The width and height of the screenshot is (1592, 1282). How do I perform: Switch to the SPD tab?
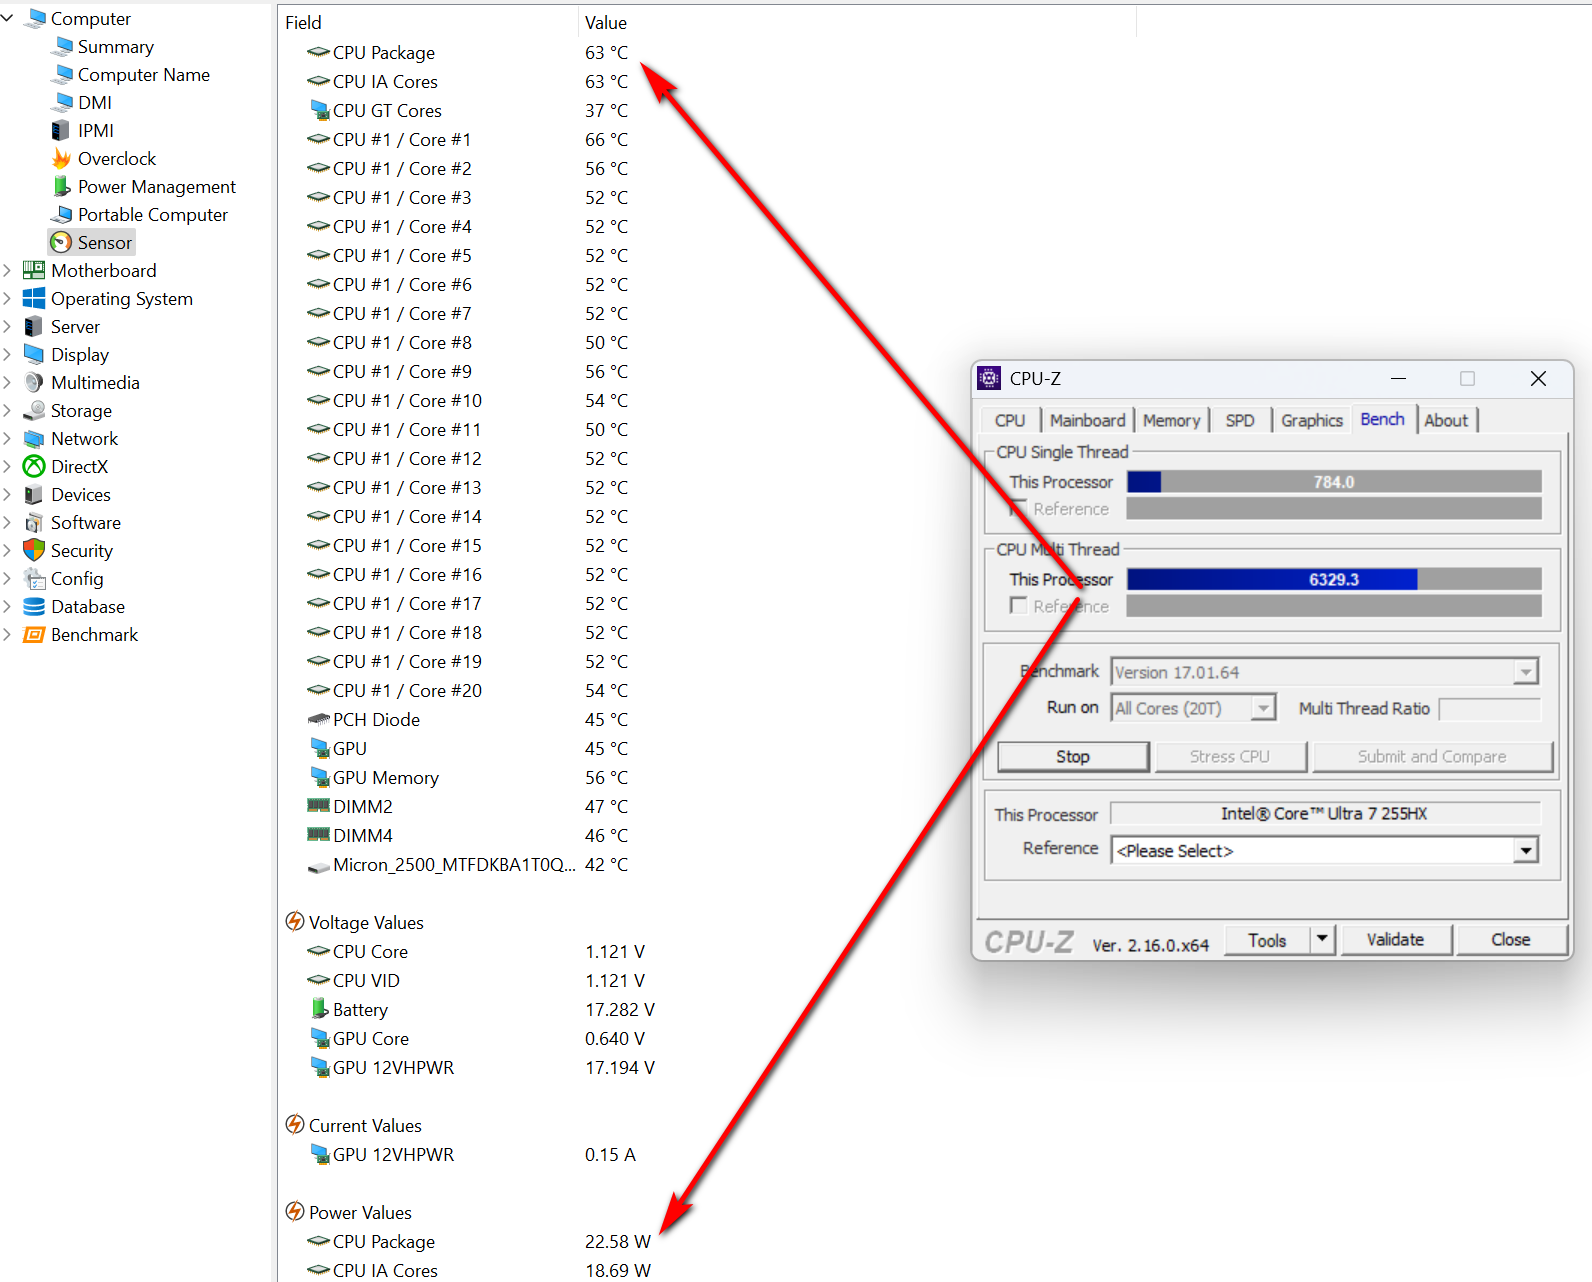tap(1240, 420)
